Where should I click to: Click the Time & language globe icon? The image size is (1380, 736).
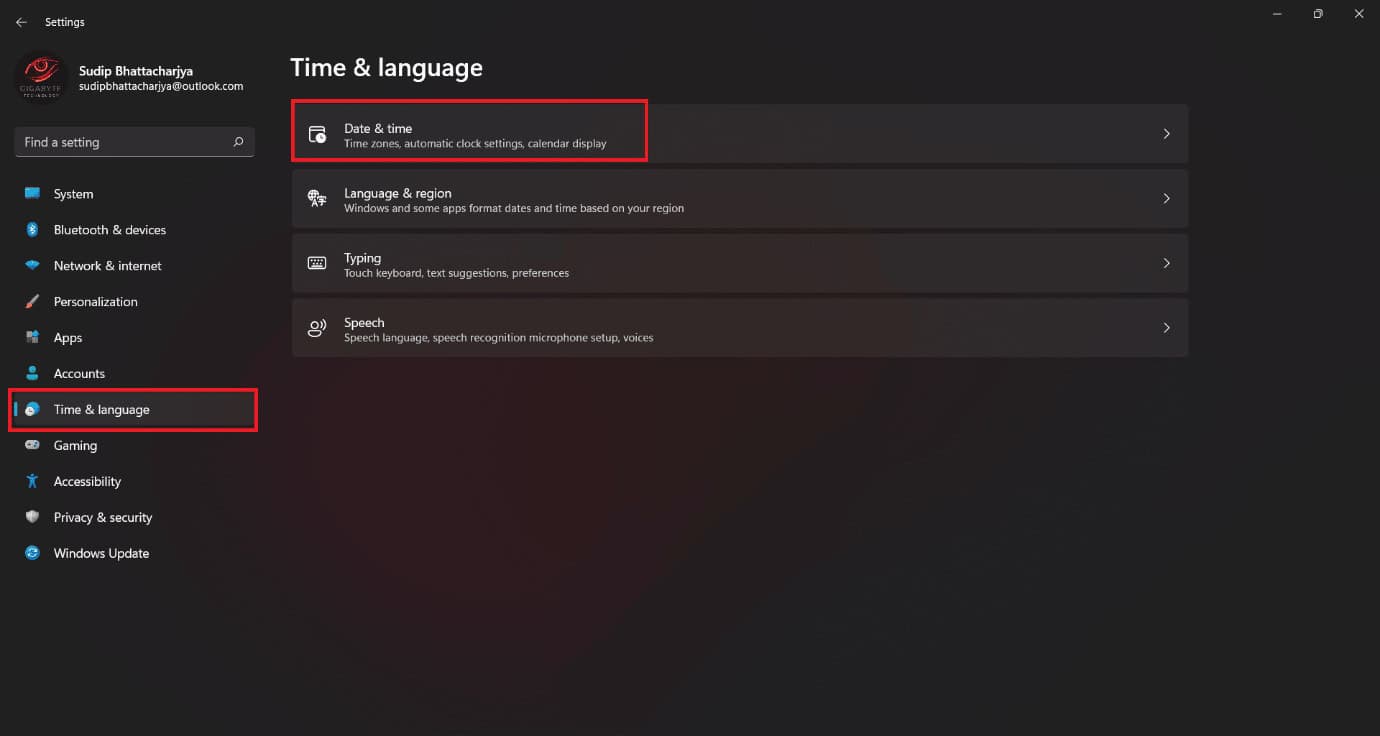[x=33, y=410]
